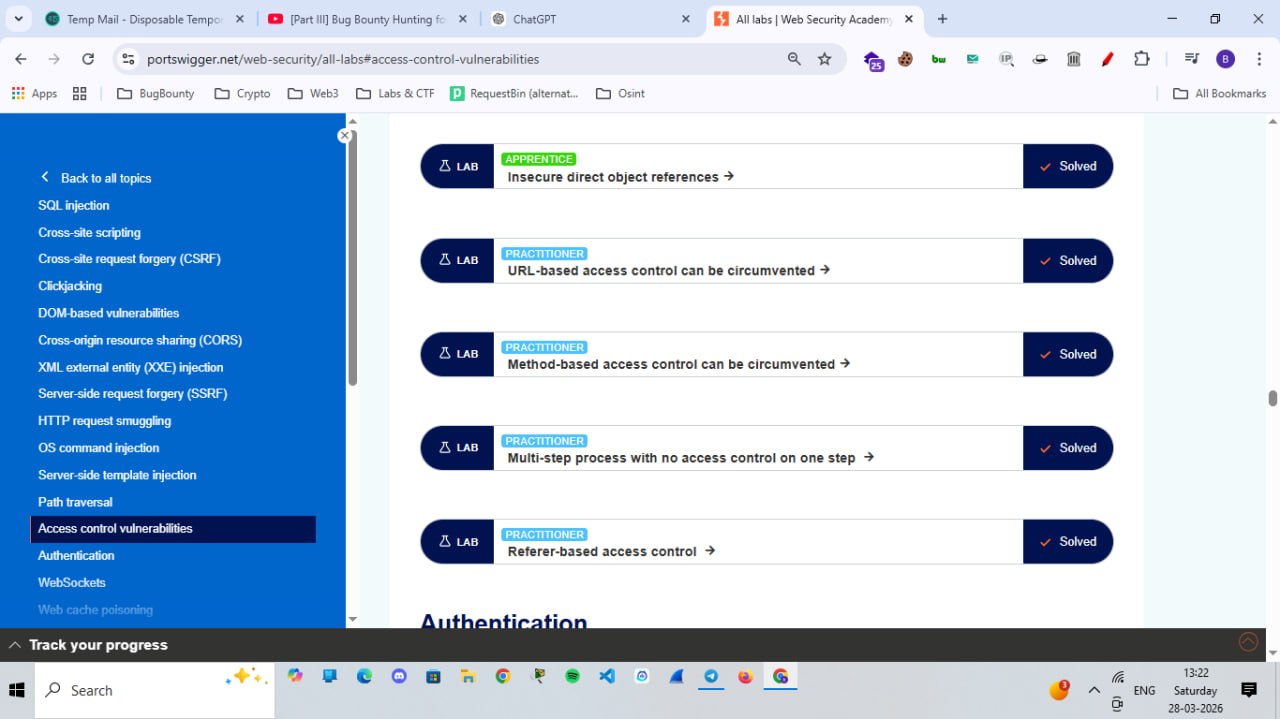Screen dimensions: 1280x719
Task: Open the new tab with plus button
Action: click(942, 19)
